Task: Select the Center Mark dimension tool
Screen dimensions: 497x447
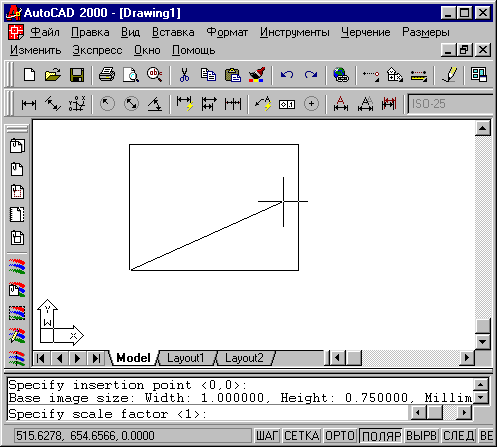Action: [311, 104]
